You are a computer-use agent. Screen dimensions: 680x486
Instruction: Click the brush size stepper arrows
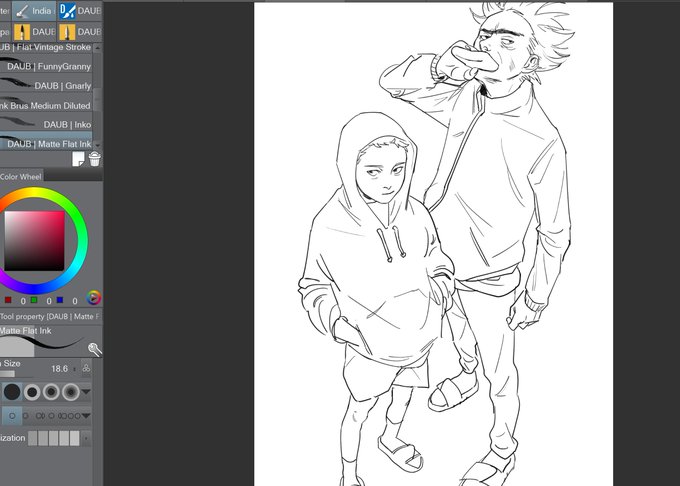75,369
